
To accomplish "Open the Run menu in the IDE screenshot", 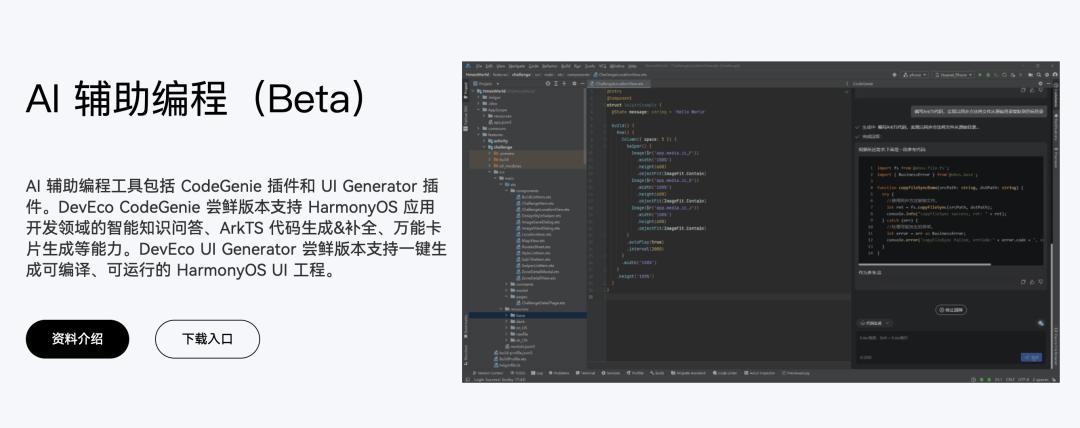I will point(577,66).
